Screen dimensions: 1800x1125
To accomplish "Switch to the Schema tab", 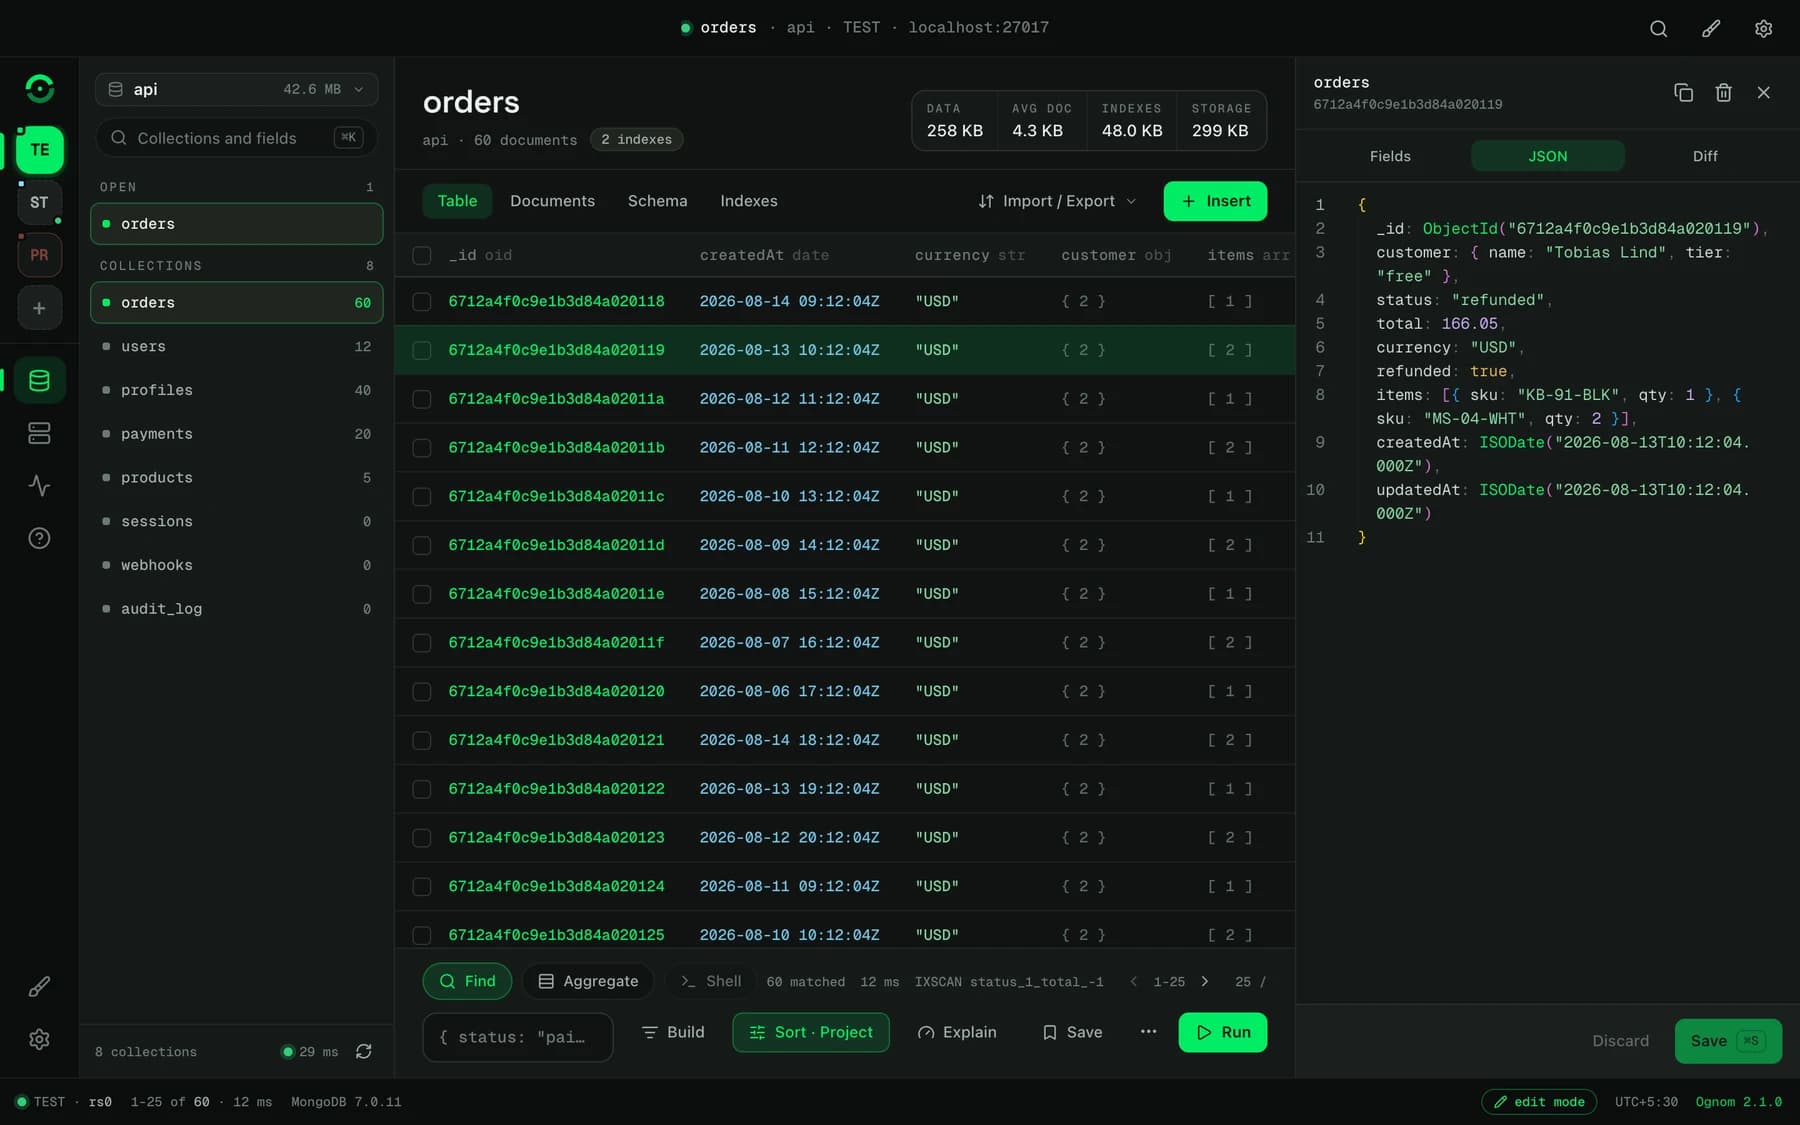I will (x=657, y=201).
